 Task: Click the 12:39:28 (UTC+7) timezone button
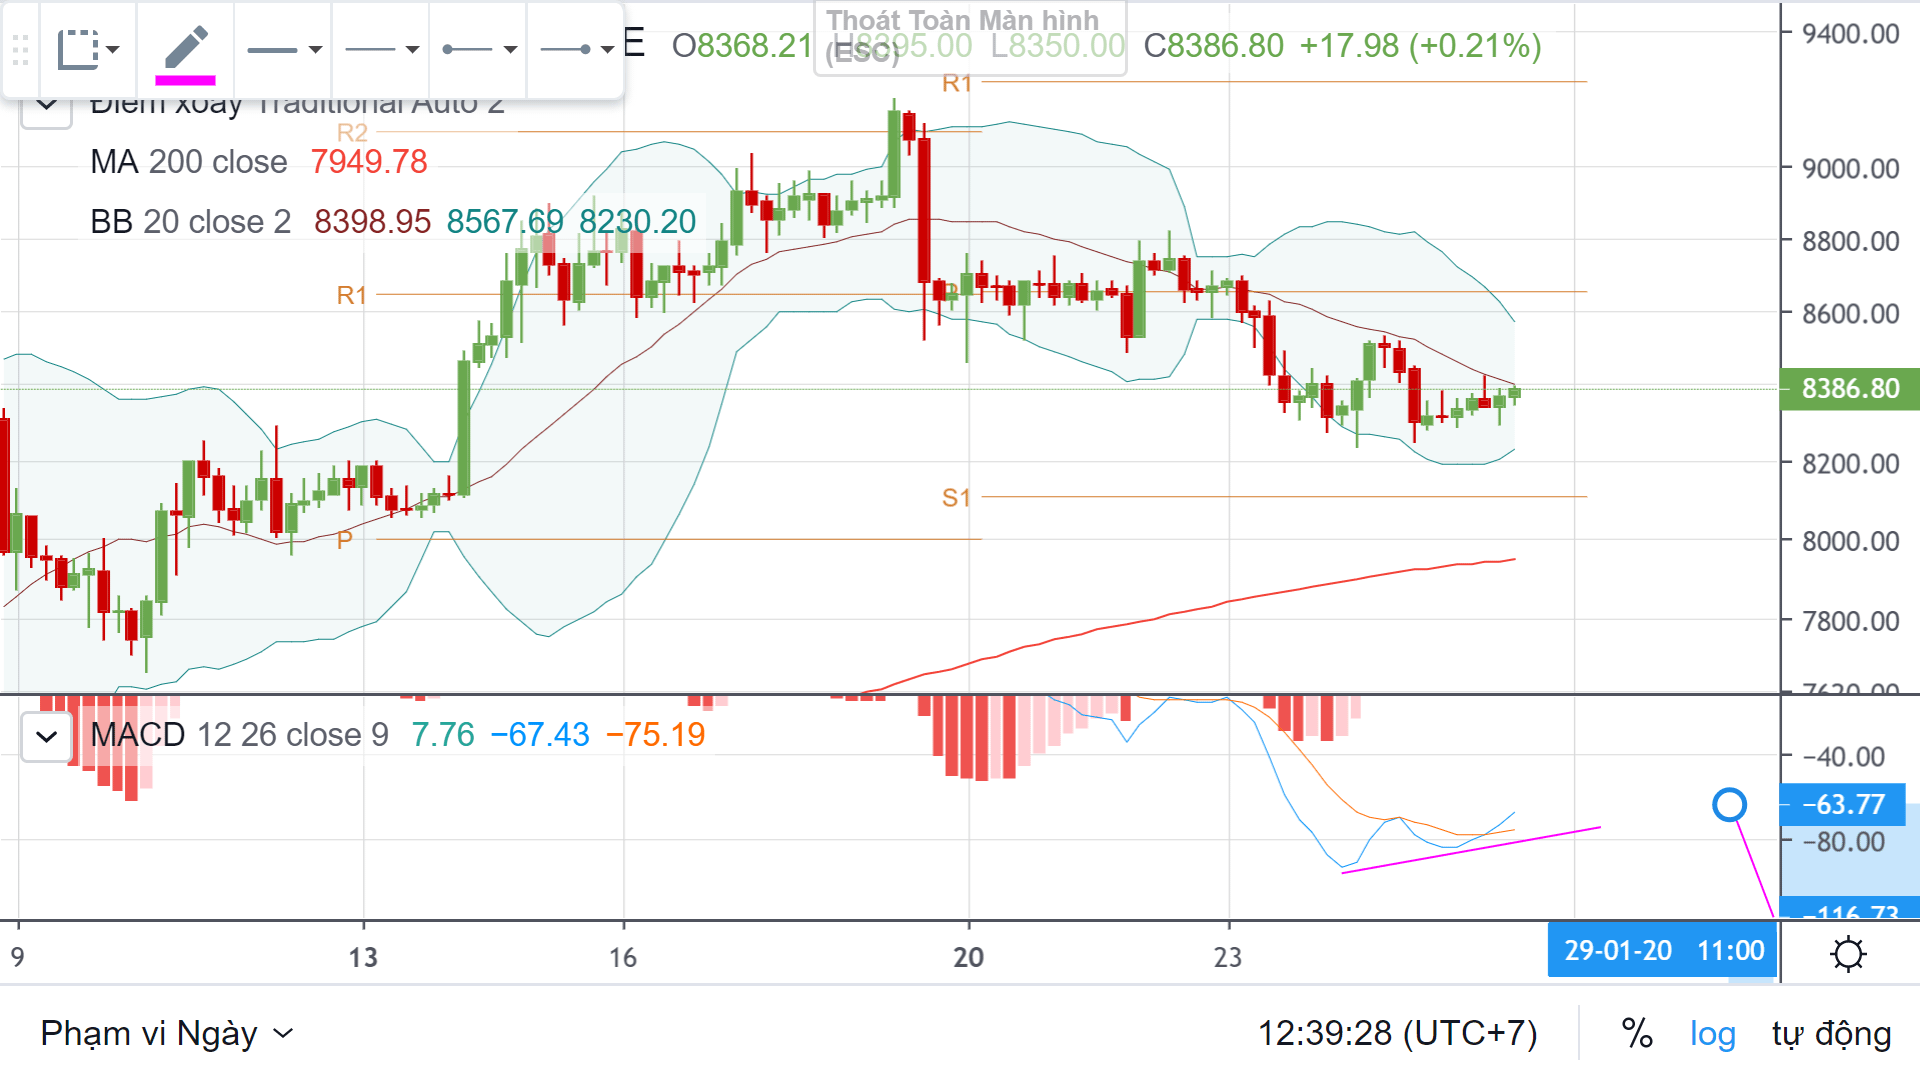1397,1033
